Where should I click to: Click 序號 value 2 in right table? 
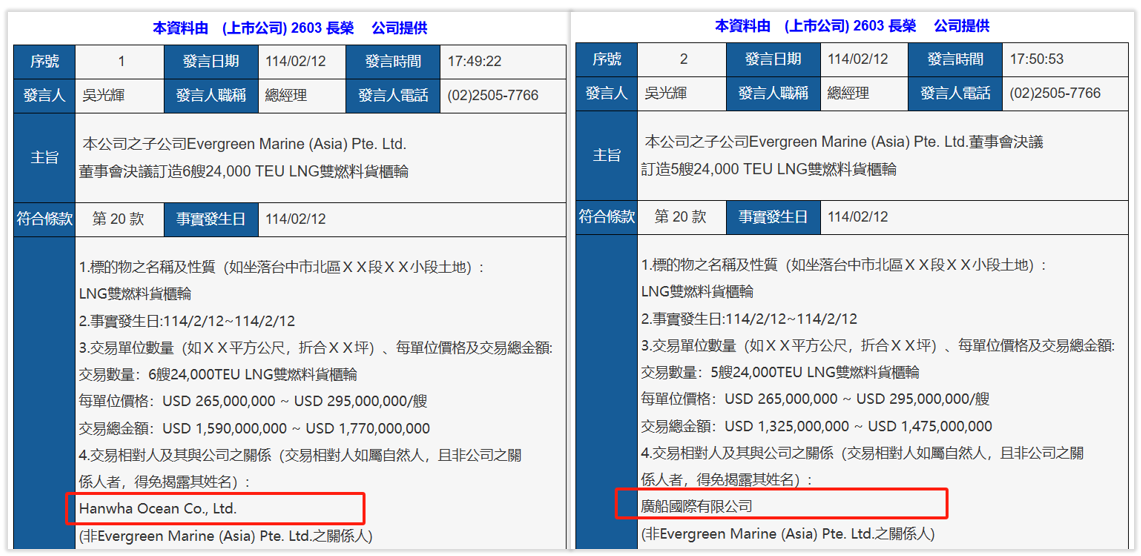(684, 59)
